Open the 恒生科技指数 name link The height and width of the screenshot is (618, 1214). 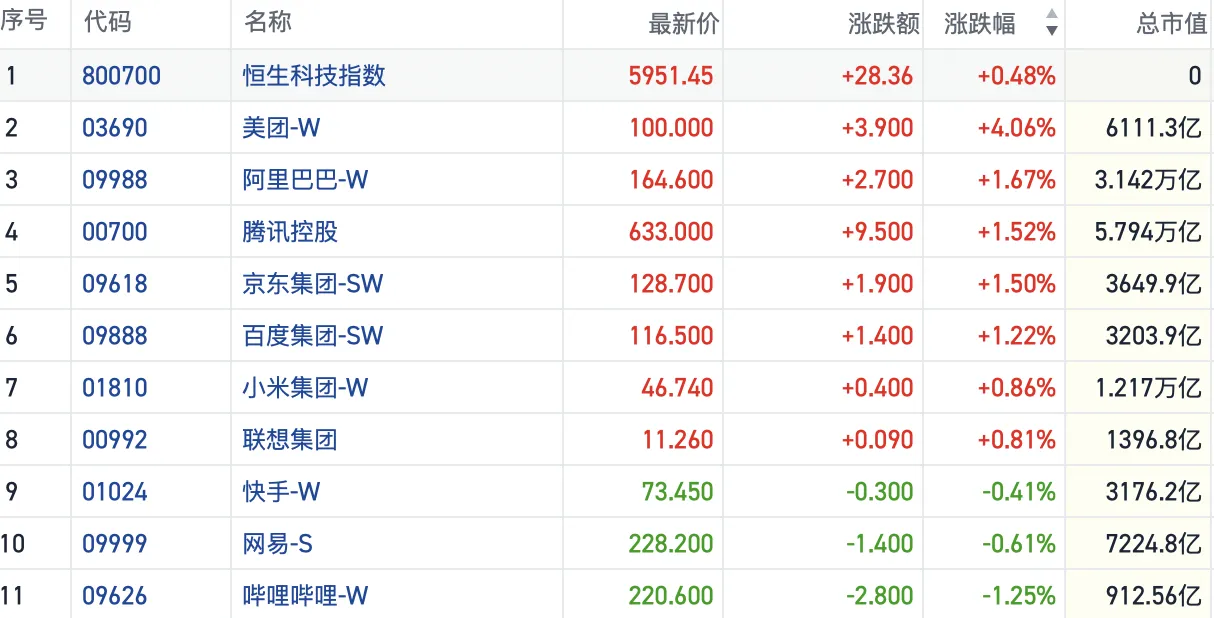point(314,76)
